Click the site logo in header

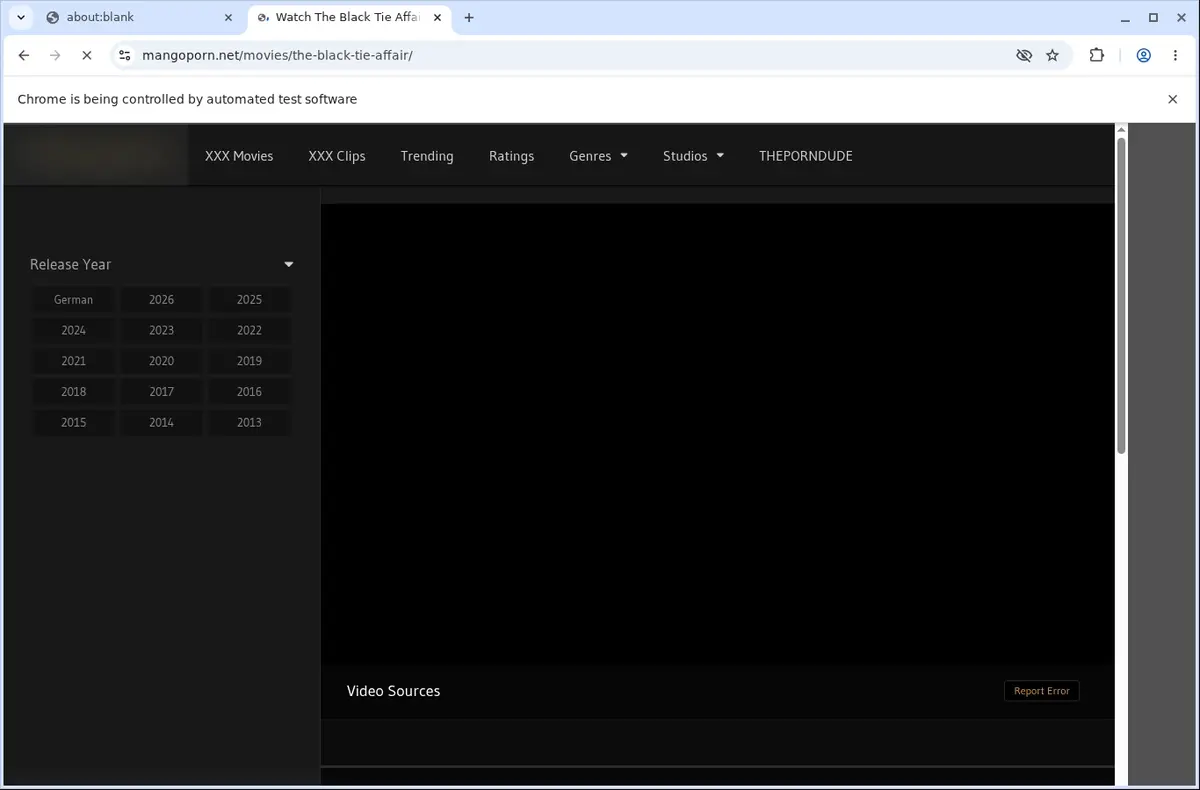[96, 156]
